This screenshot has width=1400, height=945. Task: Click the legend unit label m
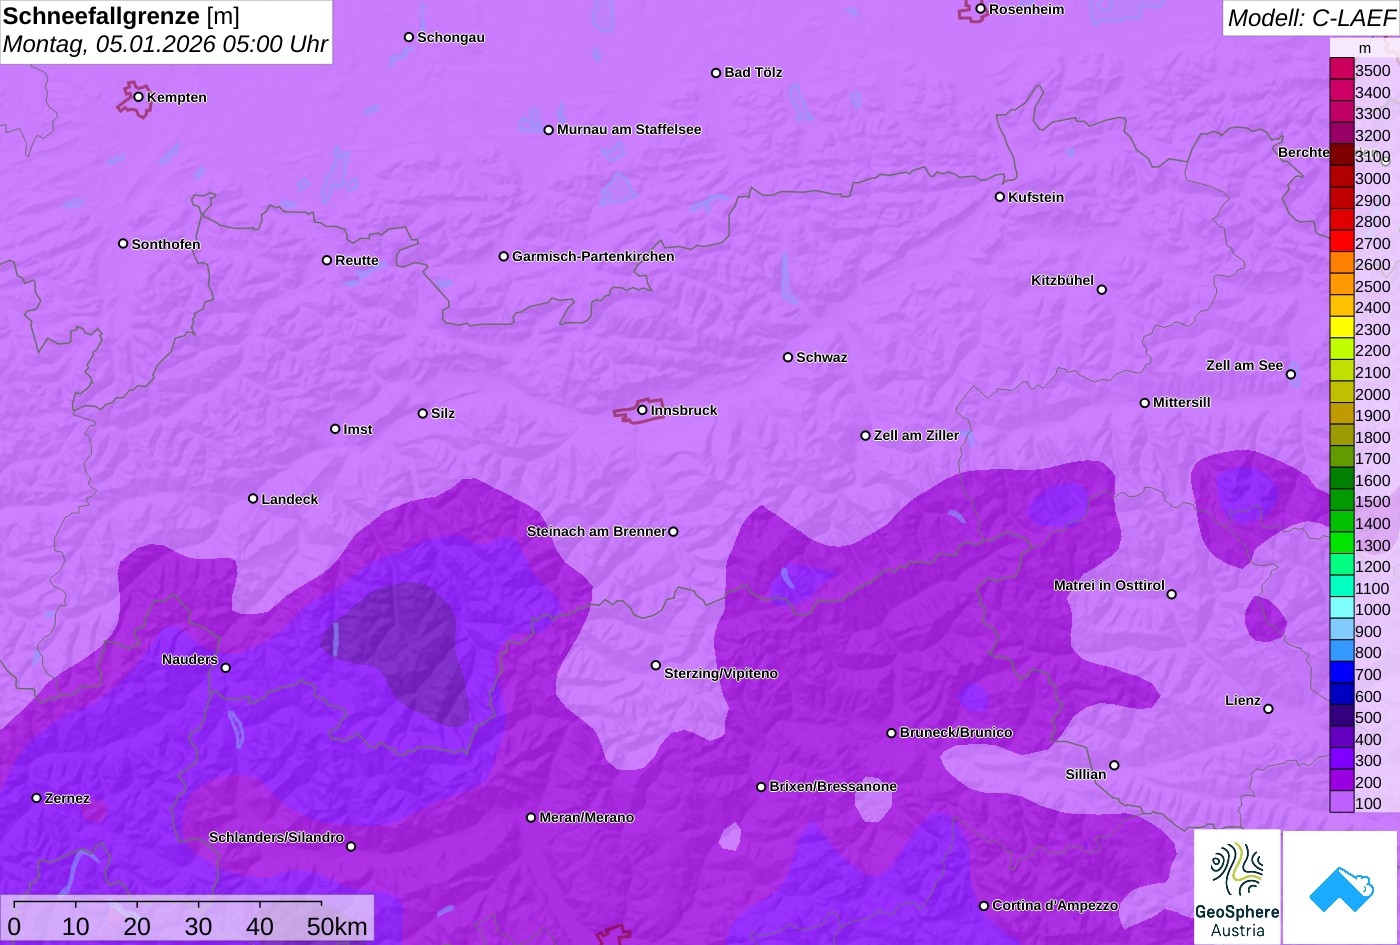[x=1365, y=48]
